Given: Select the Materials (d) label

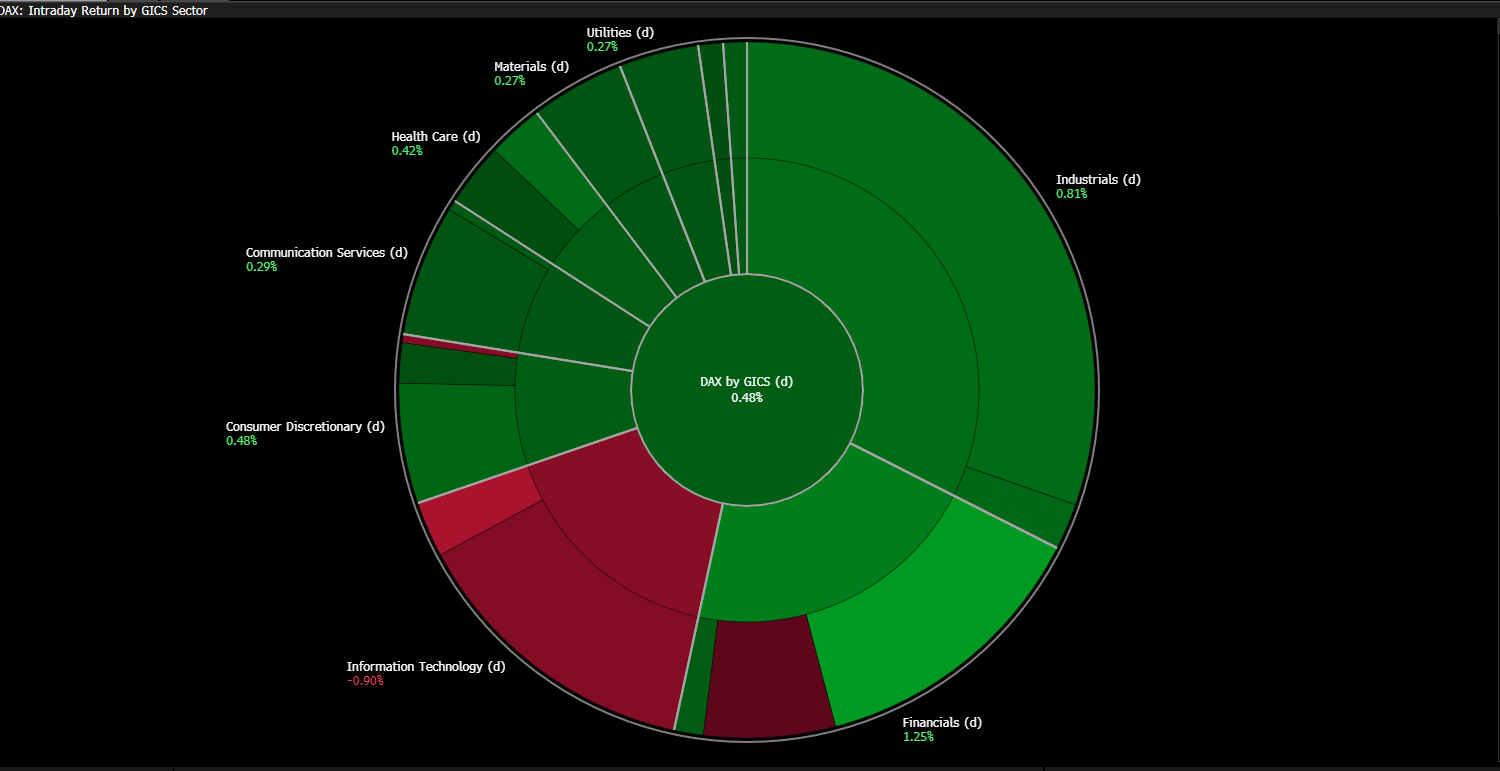Looking at the screenshot, I should (x=531, y=67).
